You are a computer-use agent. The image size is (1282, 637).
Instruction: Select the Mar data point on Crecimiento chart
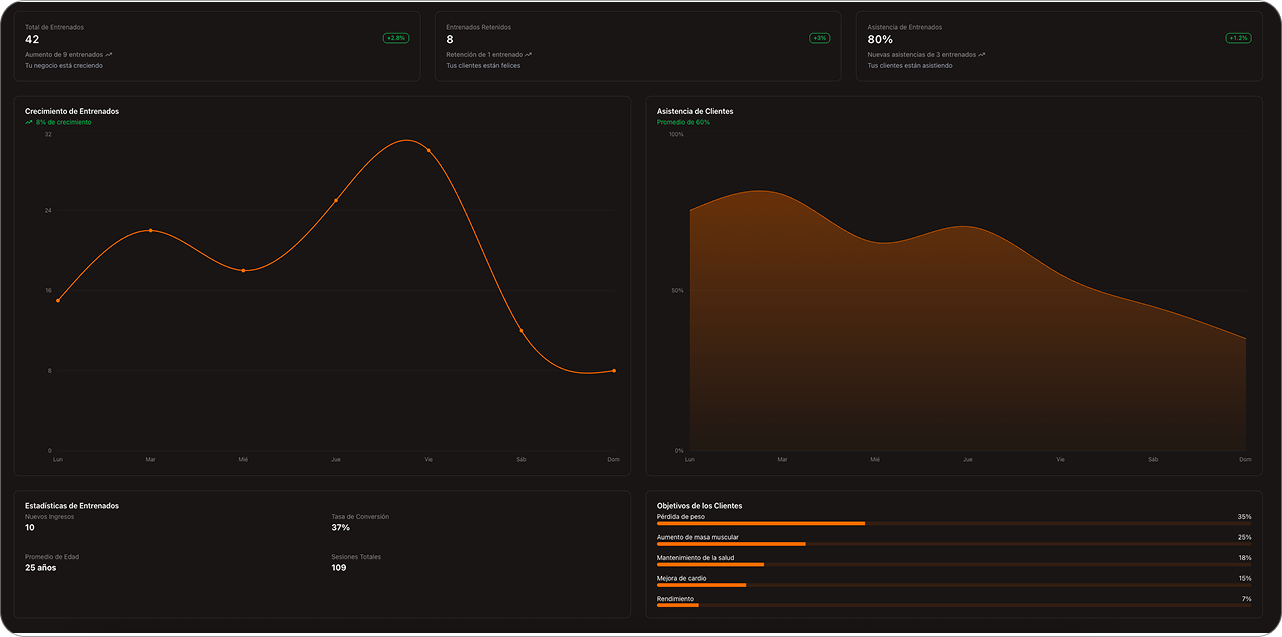[151, 231]
